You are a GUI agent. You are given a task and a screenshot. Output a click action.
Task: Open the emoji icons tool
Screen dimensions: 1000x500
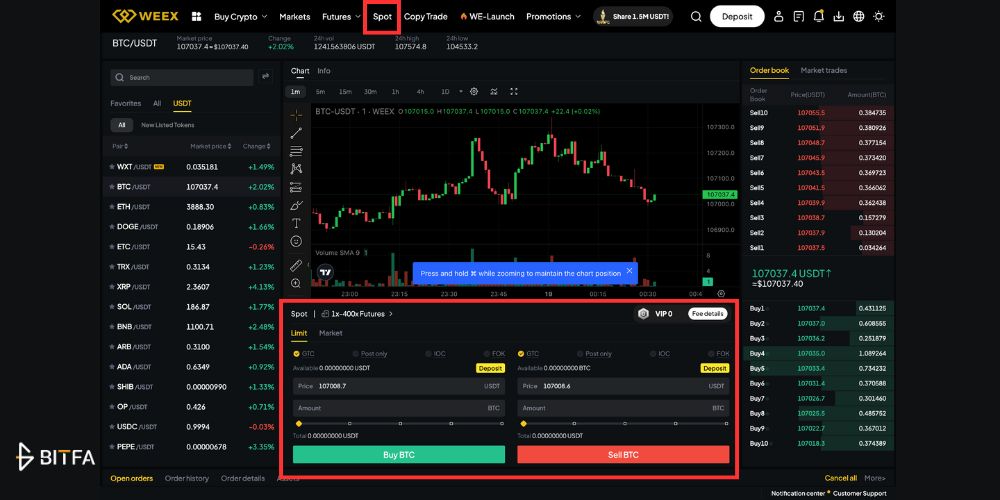pos(296,241)
